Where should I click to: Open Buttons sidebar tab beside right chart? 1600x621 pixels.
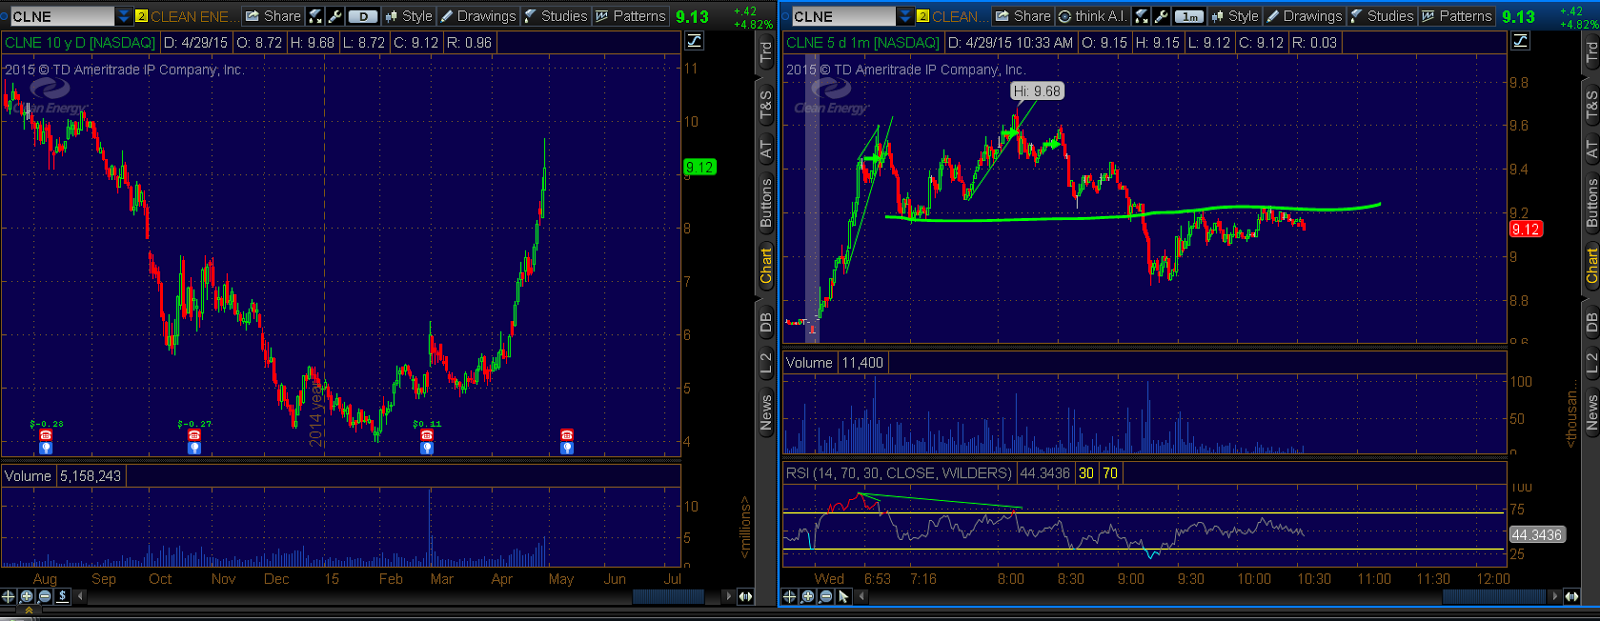(x=1592, y=203)
